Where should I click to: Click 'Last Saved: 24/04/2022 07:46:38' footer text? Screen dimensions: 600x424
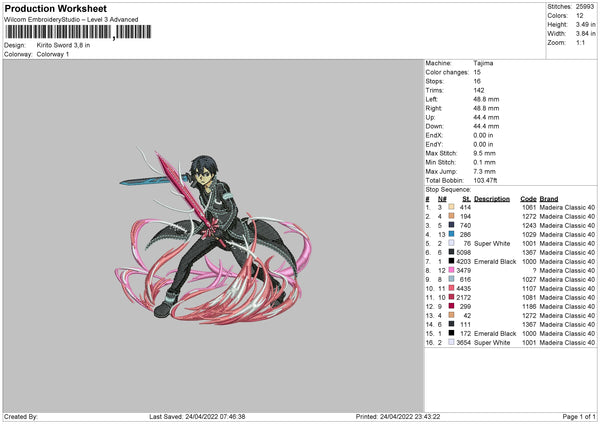(197, 417)
